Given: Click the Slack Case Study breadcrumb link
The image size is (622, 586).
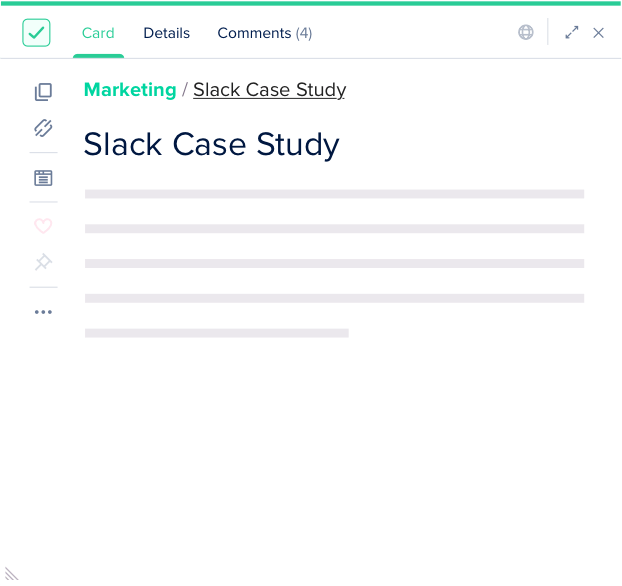Looking at the screenshot, I should 269,90.
